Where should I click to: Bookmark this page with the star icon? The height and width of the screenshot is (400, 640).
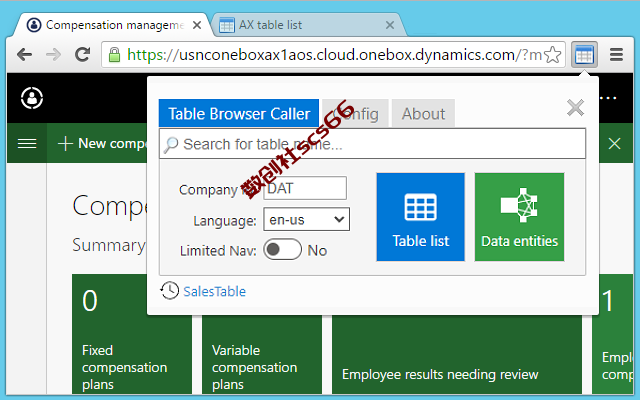[x=553, y=55]
